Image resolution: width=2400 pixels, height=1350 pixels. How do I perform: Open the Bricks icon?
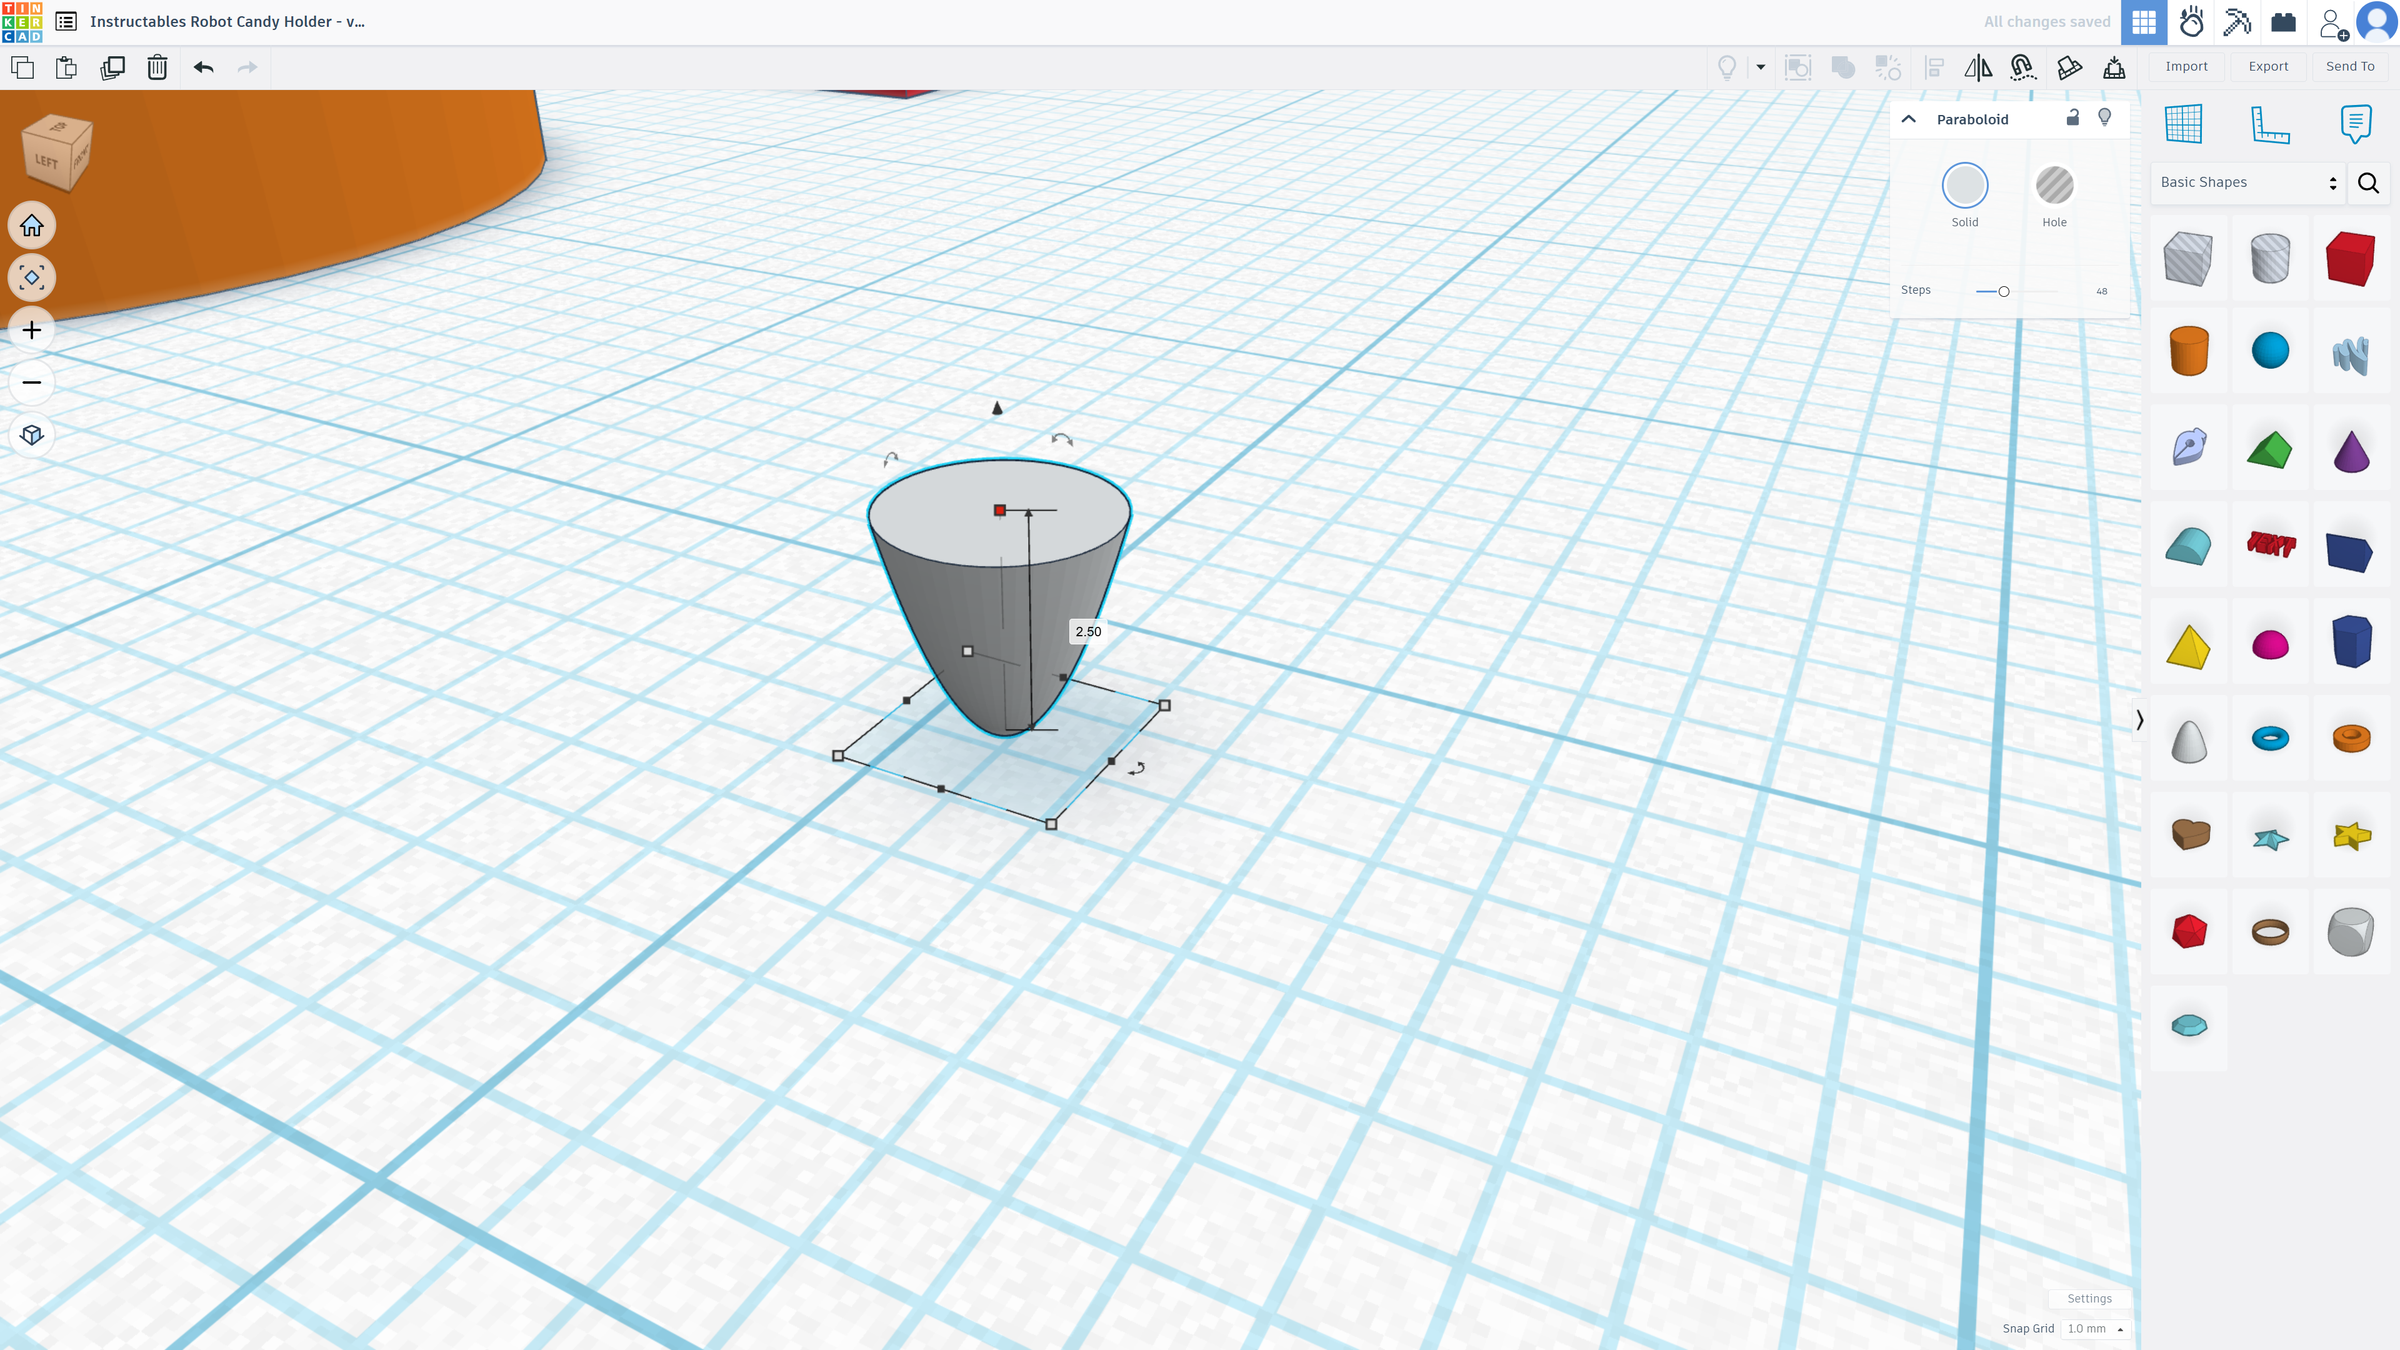tap(2284, 22)
